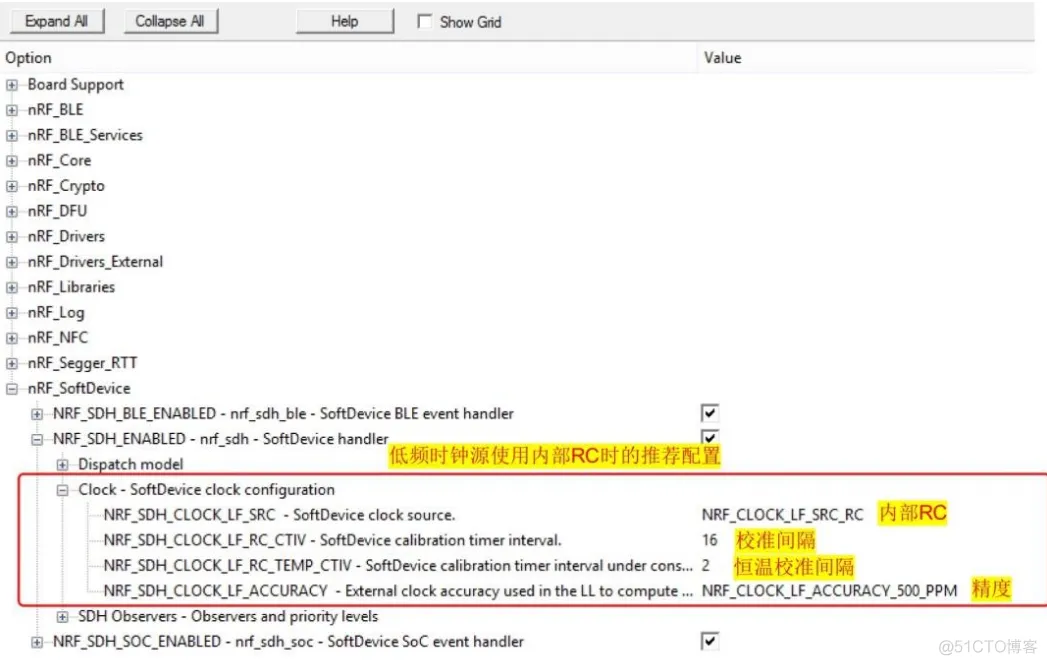Expand the NRF_SDH_SOC_ENABLED node
Screen dimensions: 1047x665
click(37, 642)
